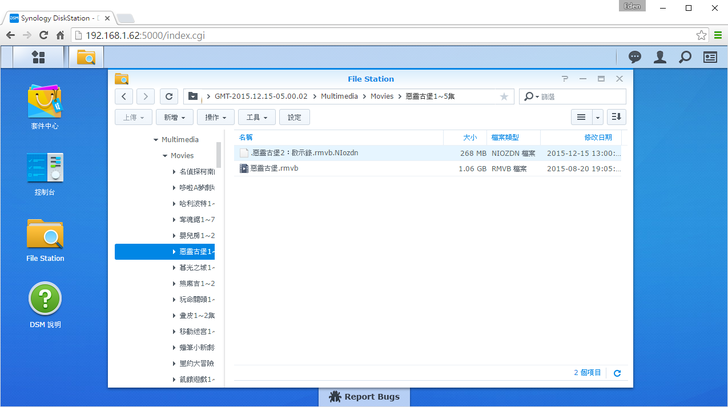Open the widgets panel icon
Image resolution: width=728 pixels, height=407 pixels.
[710, 57]
